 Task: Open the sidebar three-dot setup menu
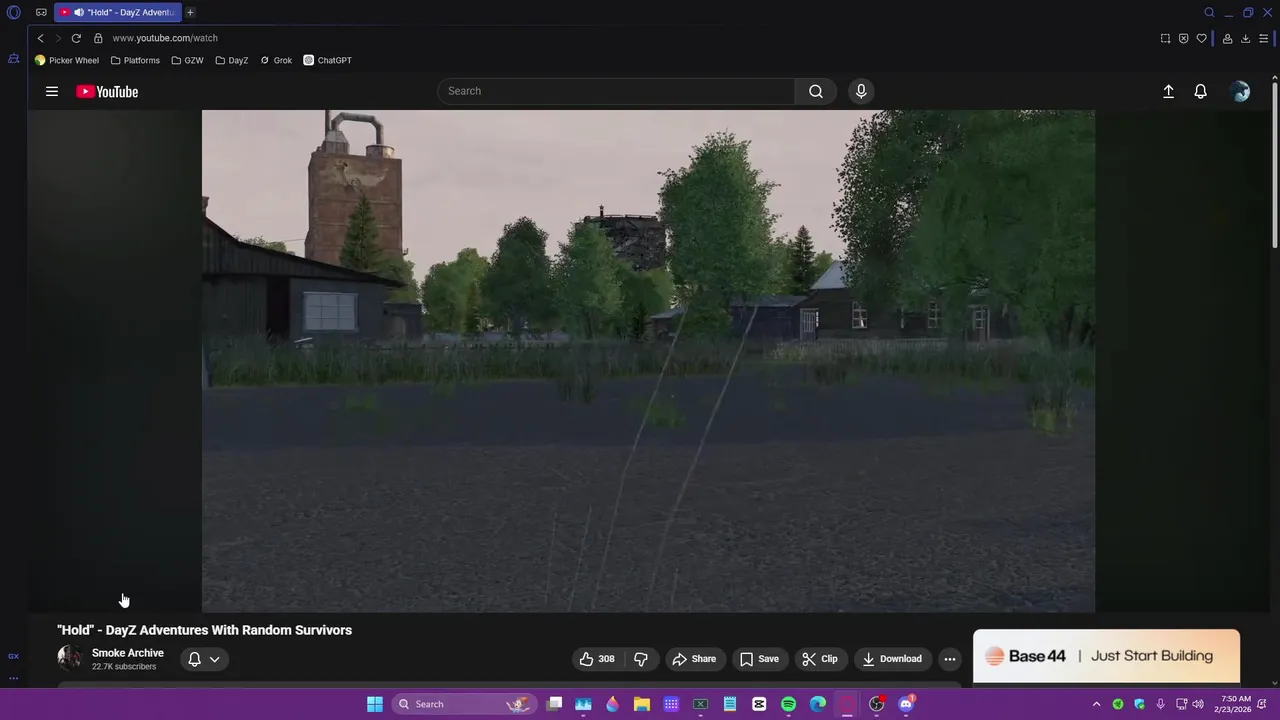(13, 678)
